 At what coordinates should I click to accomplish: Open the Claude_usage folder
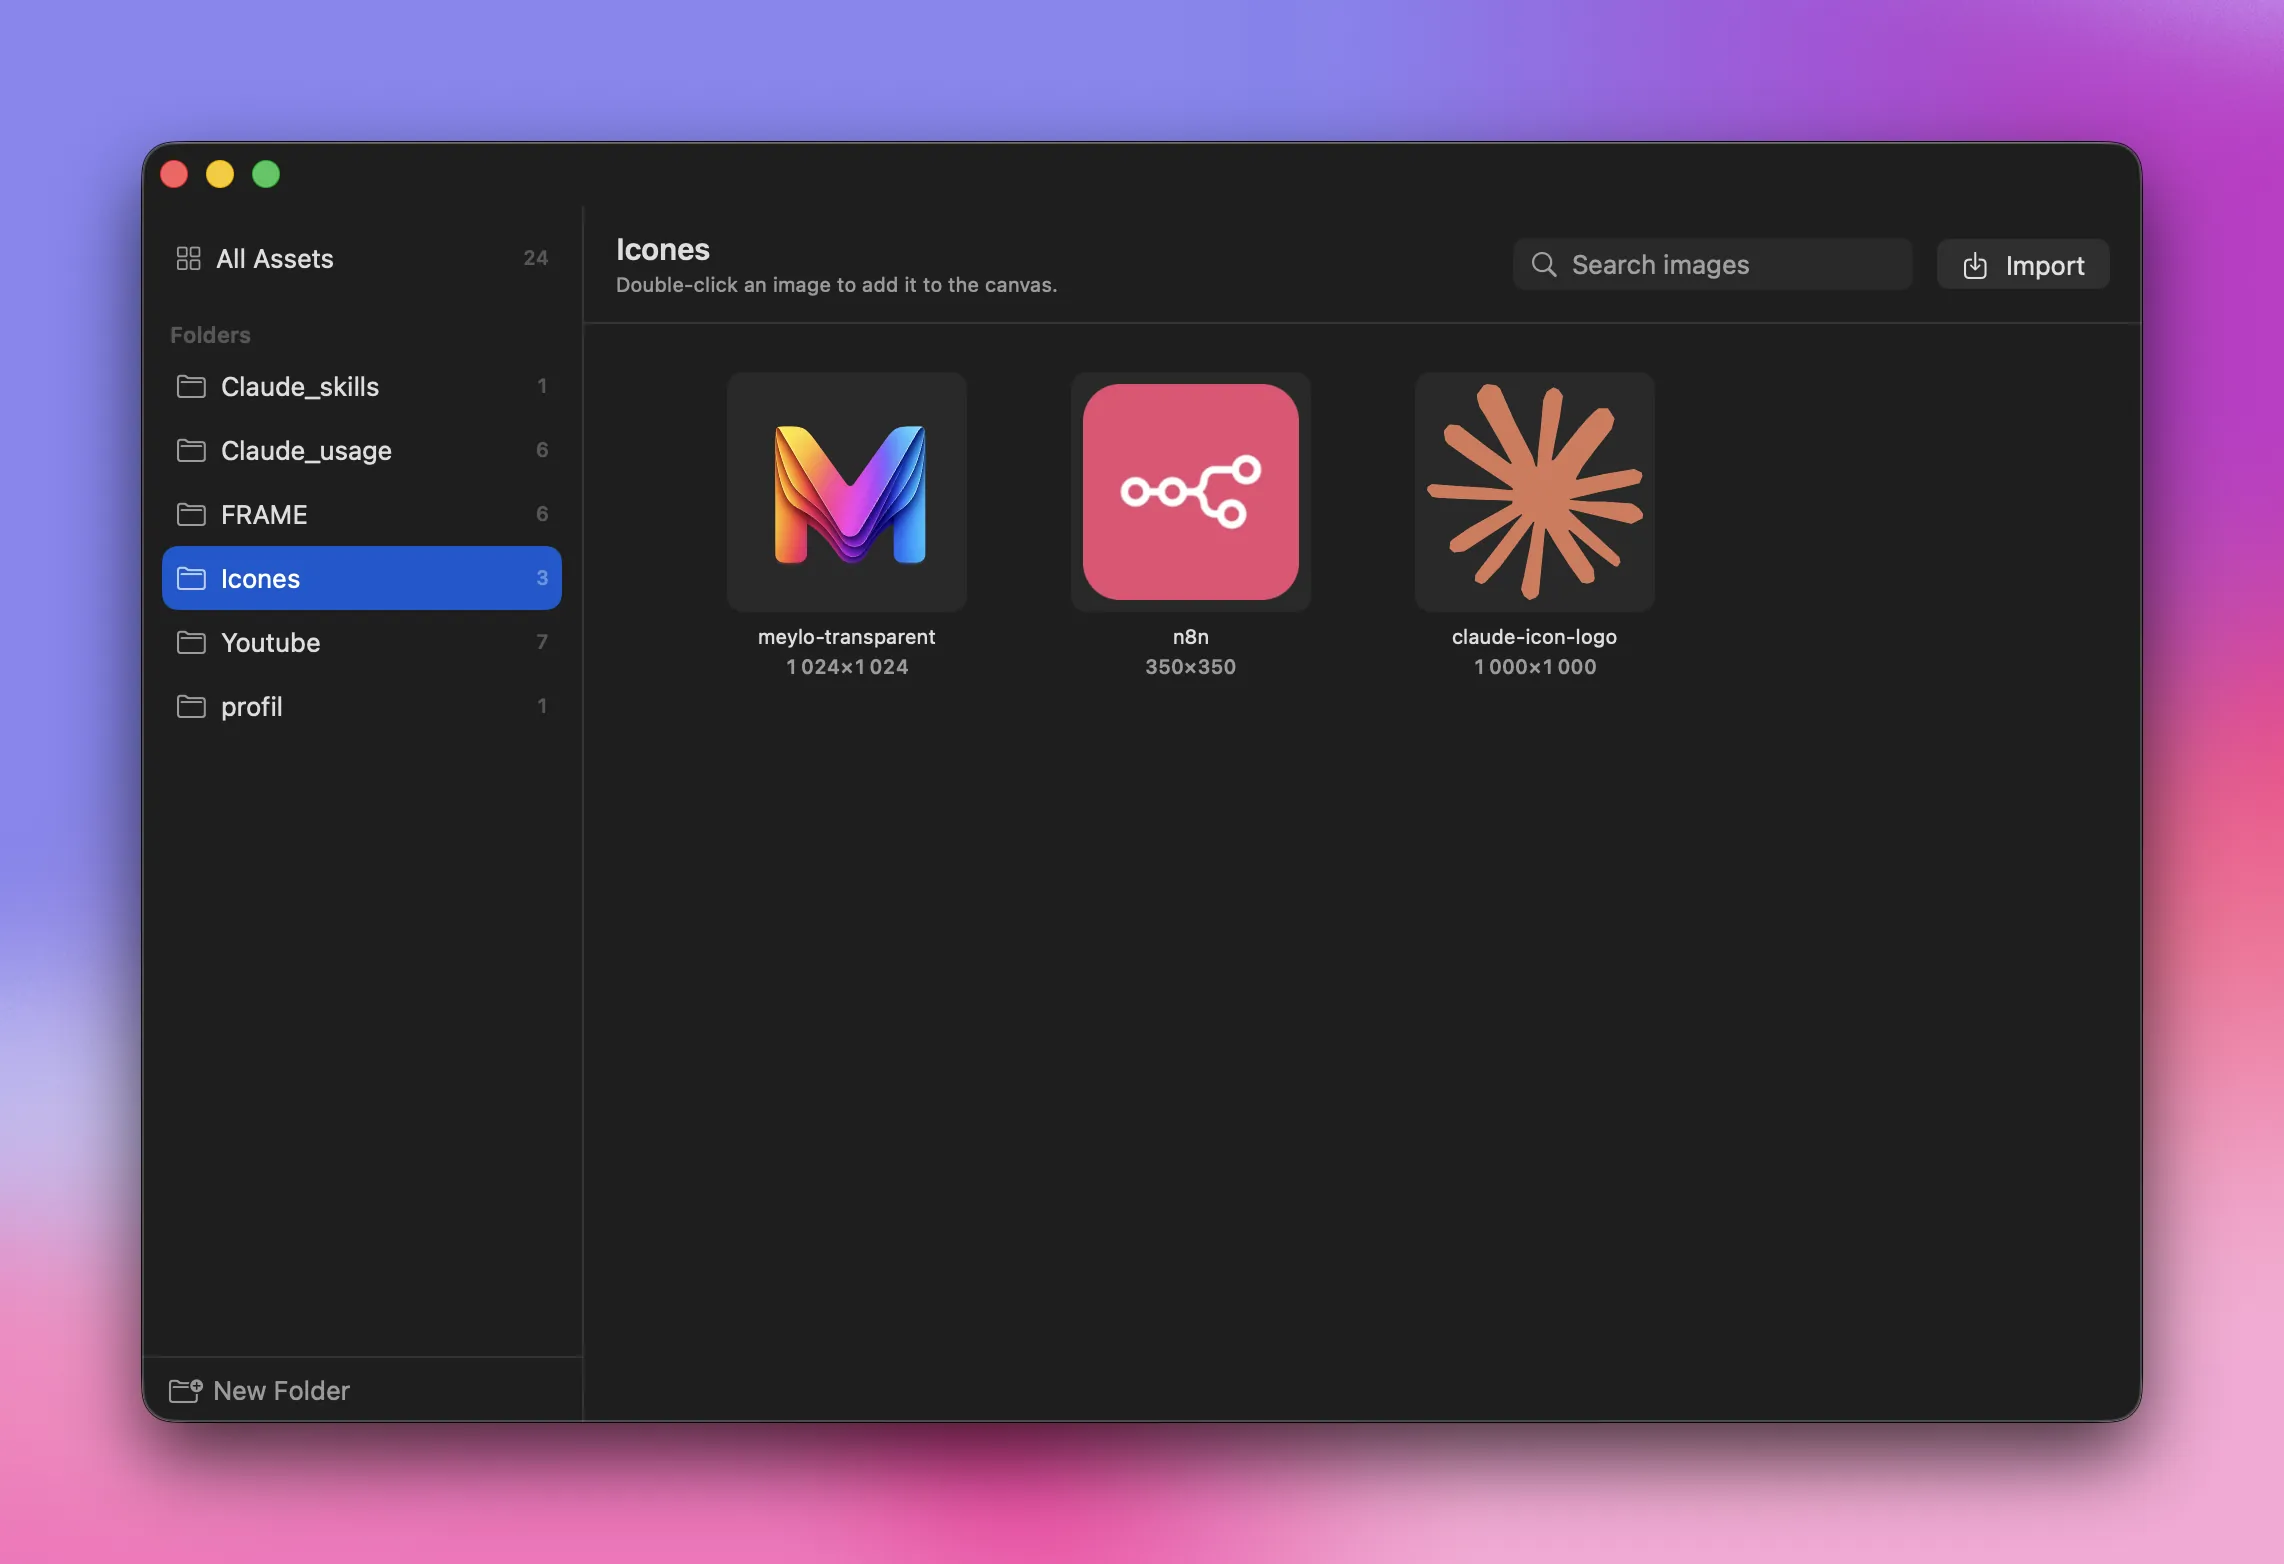(x=361, y=450)
